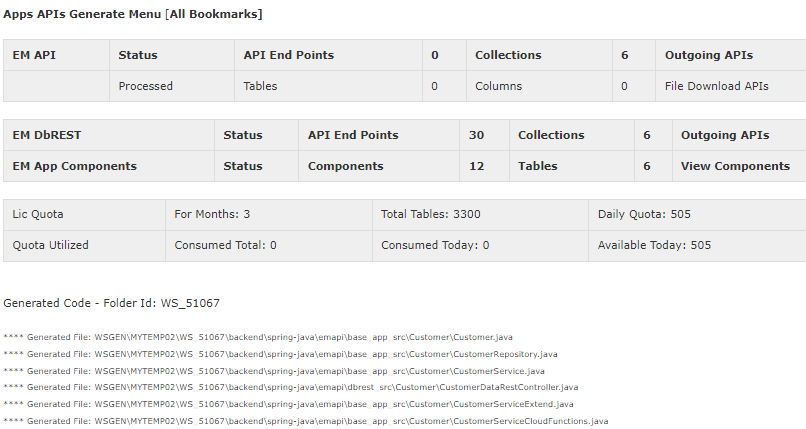Click File Download APIs link
806x429 pixels.
(x=717, y=86)
